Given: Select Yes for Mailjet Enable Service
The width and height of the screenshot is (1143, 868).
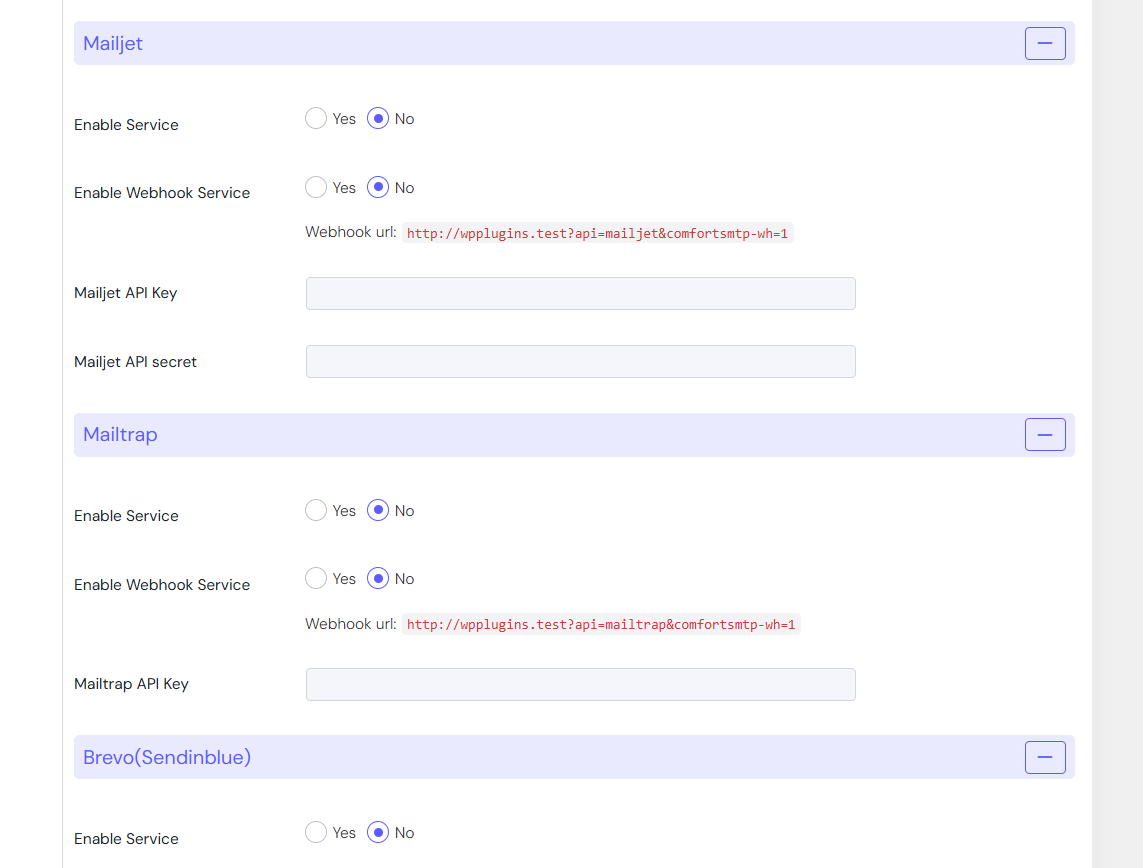Looking at the screenshot, I should 316,118.
